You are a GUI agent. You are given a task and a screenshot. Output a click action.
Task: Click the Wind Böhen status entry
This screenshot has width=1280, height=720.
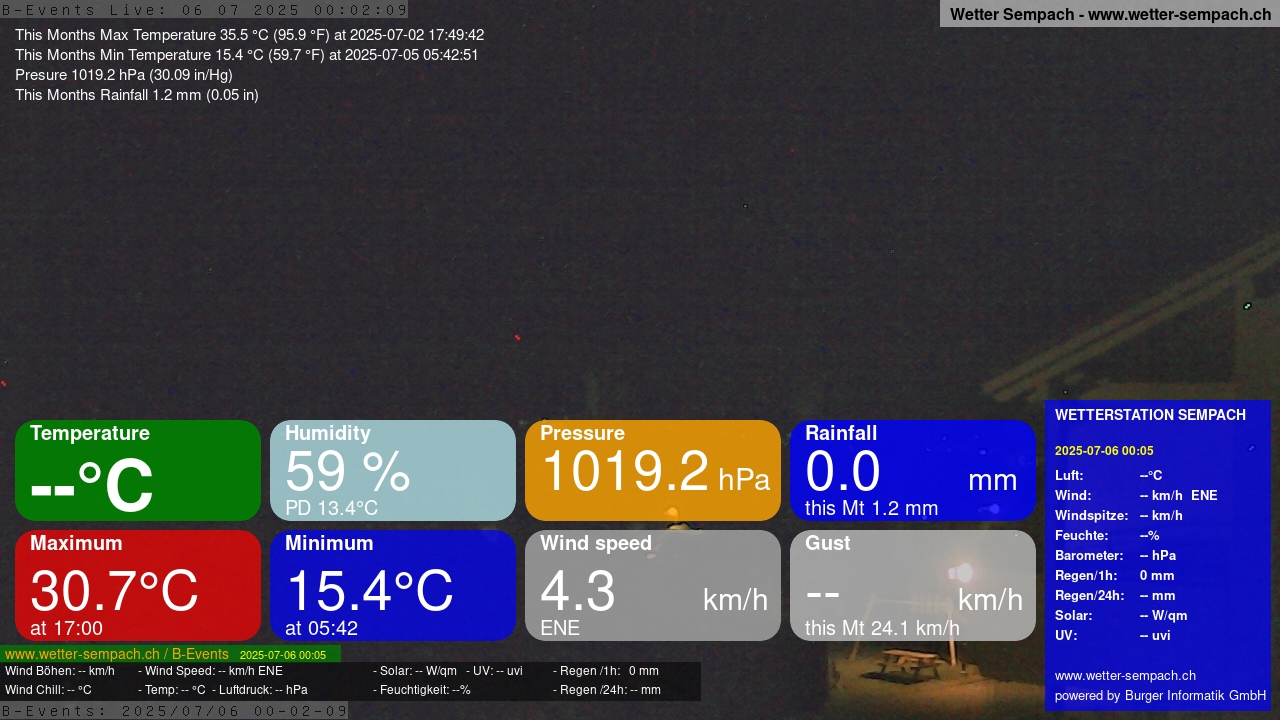tap(60, 671)
